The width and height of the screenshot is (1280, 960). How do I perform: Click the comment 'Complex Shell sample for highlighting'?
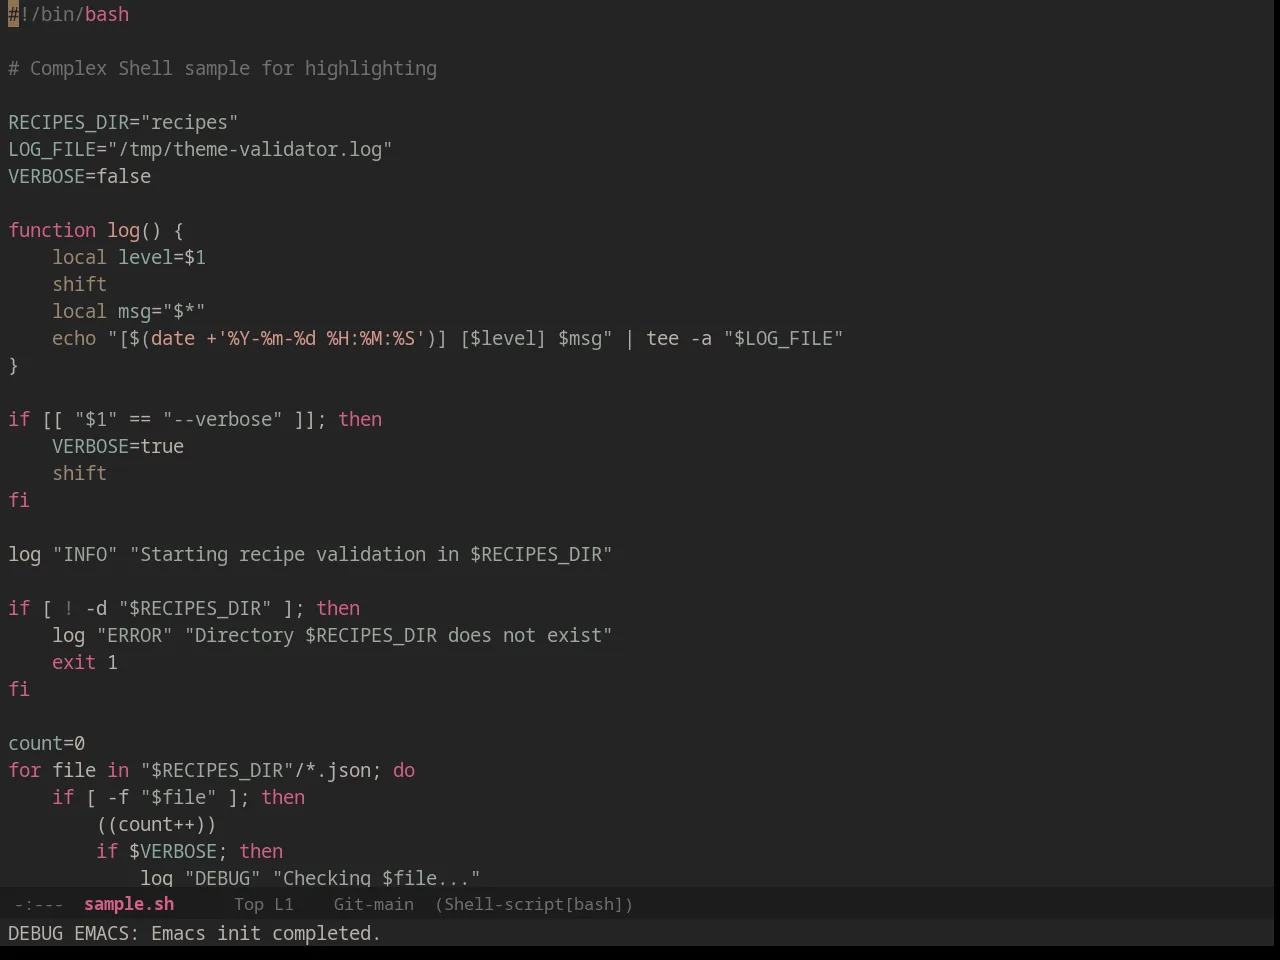[233, 68]
